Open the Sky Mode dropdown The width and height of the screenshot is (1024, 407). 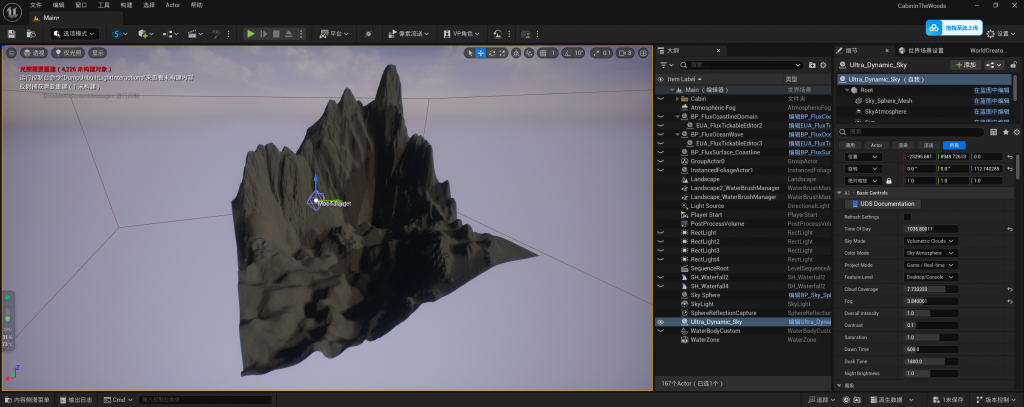[x=929, y=241]
